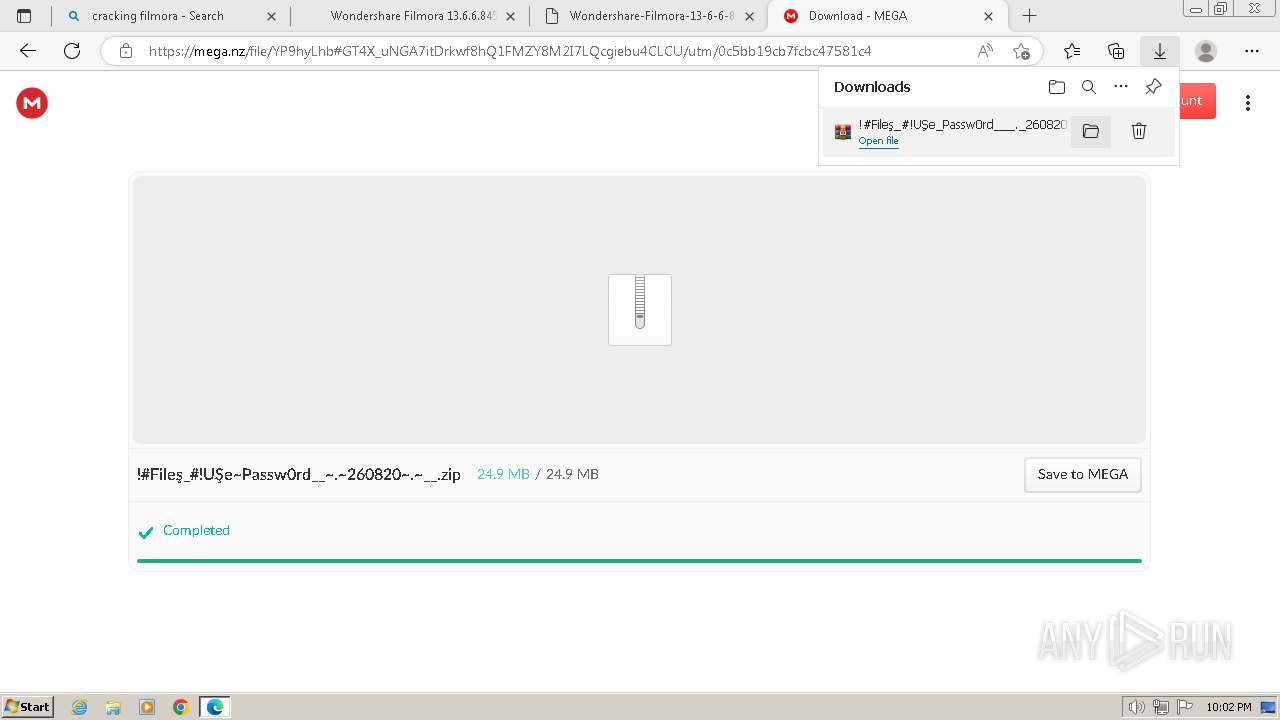Toggle the Downloads toolbar button

(x=1160, y=51)
